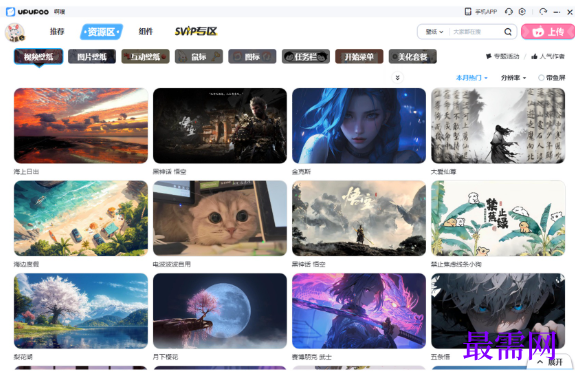Viewport: 575px width, 377px height.
Task: Click the circular settings icon in title bar
Action: [523, 12]
